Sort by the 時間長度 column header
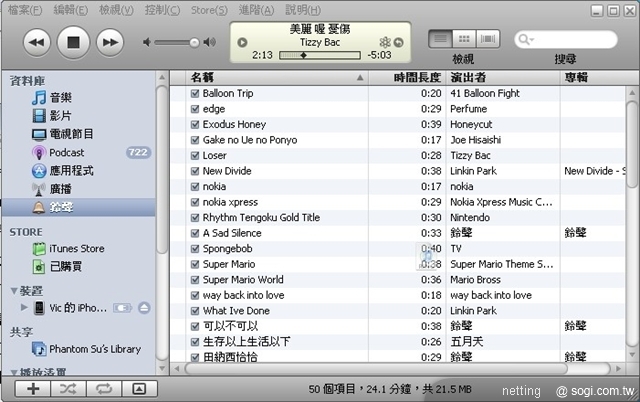This screenshot has width=640, height=402. (x=407, y=78)
